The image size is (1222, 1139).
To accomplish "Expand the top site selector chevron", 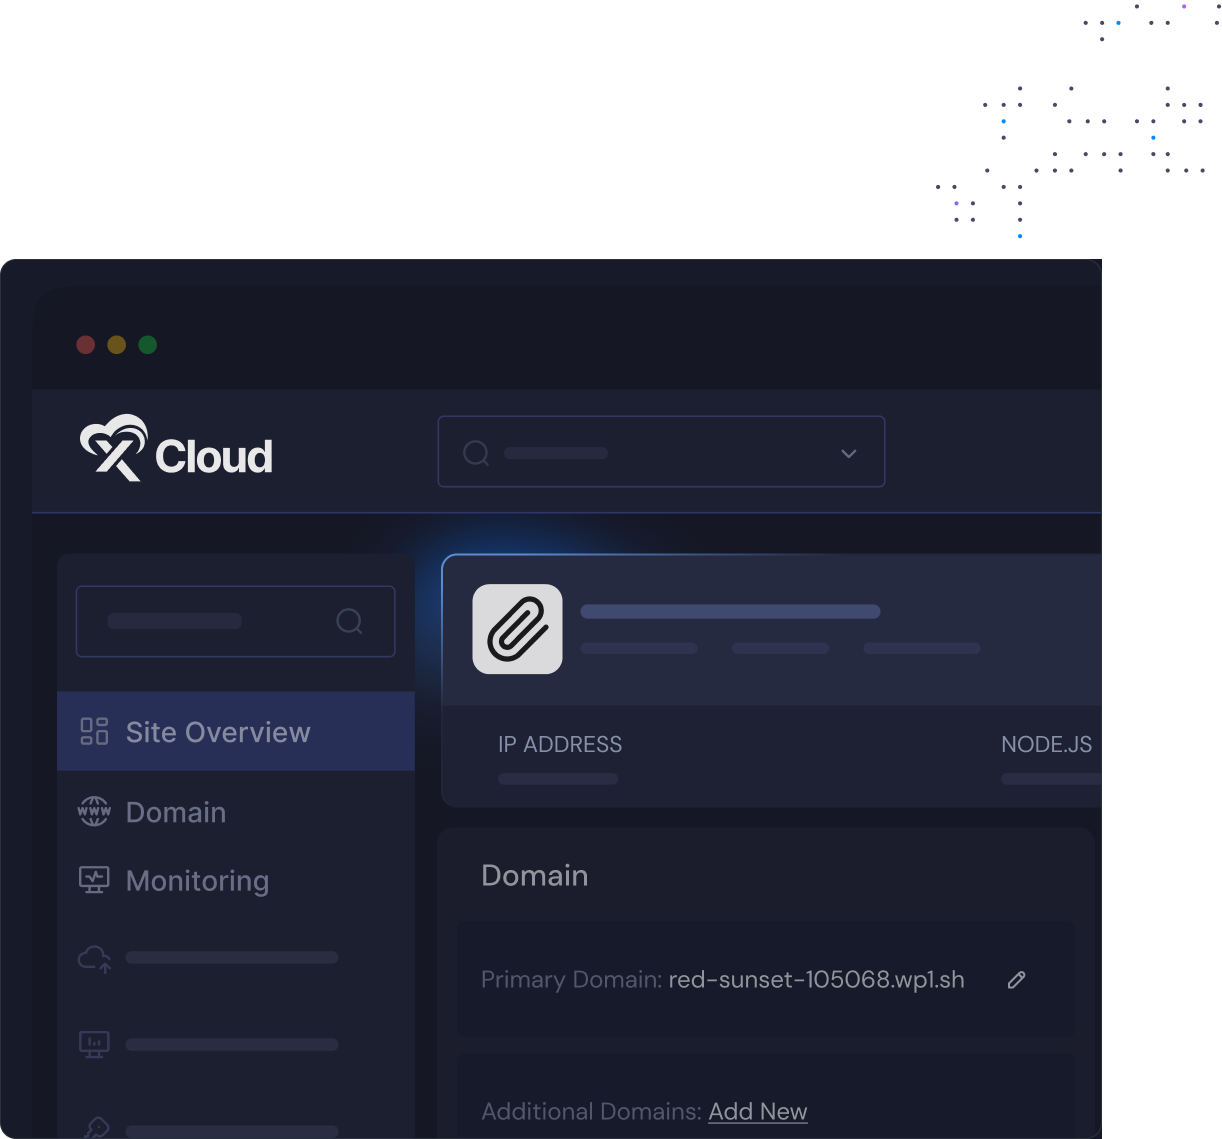I will coord(848,453).
